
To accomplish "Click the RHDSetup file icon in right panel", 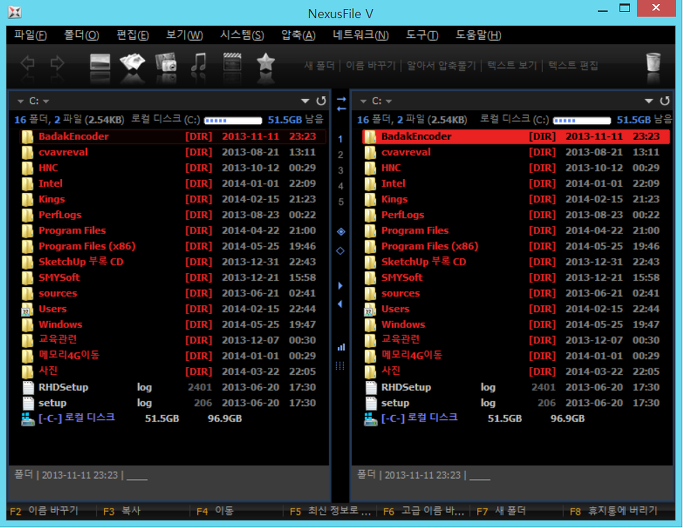I will [371, 388].
